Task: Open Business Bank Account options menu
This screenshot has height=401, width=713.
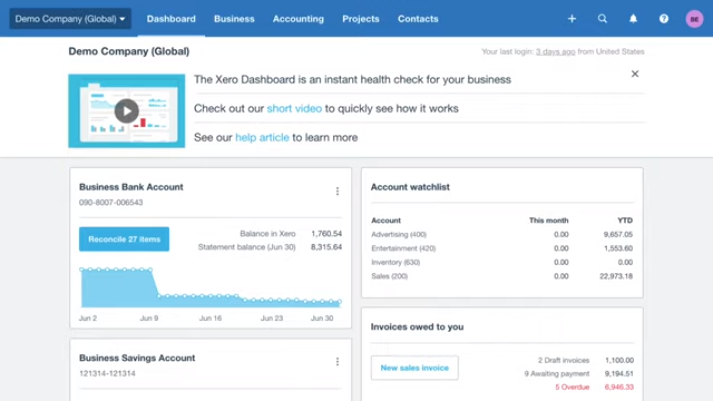Action: (x=337, y=191)
